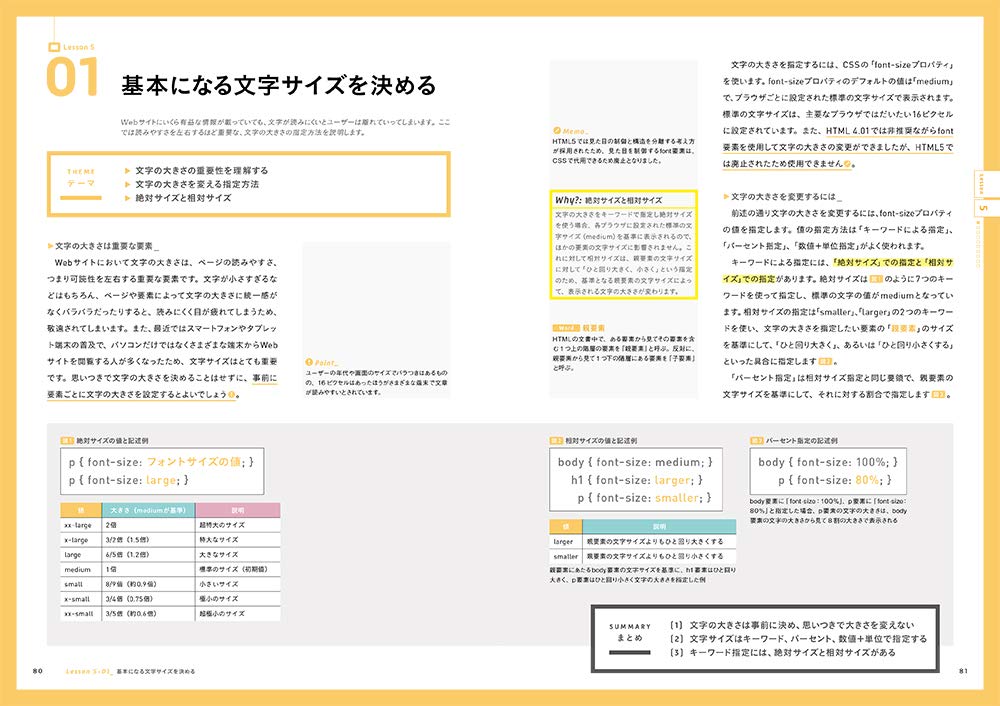1000x706 pixels.
Task: Click the code line body { font-size: 100%; }
Action: pyautogui.click(x=828, y=462)
